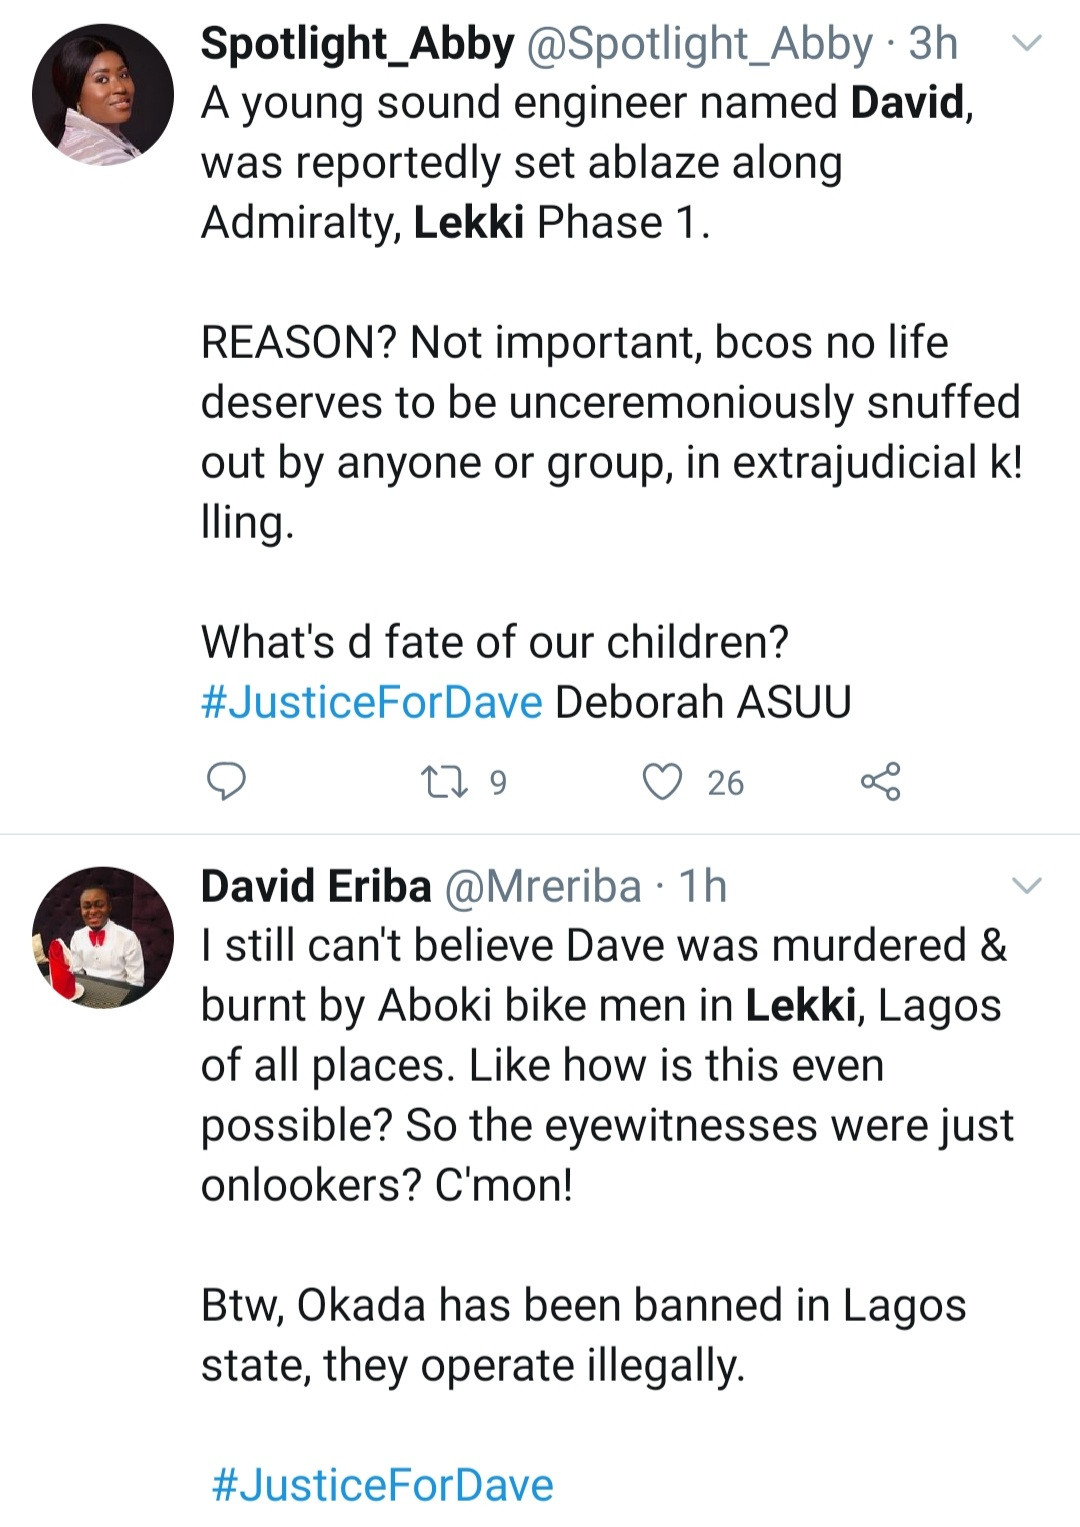Open David Eriba's profile picture
Viewport: 1080px width, 1527px height.
(103, 937)
